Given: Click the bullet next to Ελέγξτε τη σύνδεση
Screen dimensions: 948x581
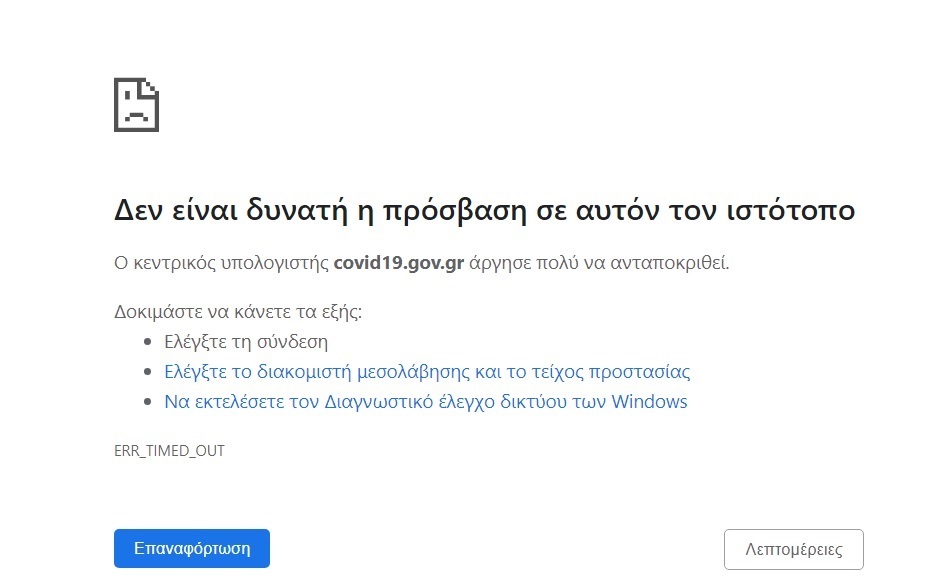Looking at the screenshot, I should point(148,341).
